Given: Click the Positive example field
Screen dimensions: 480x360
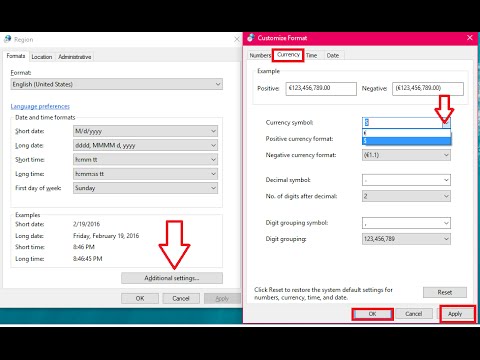Looking at the screenshot, I should pos(321,89).
